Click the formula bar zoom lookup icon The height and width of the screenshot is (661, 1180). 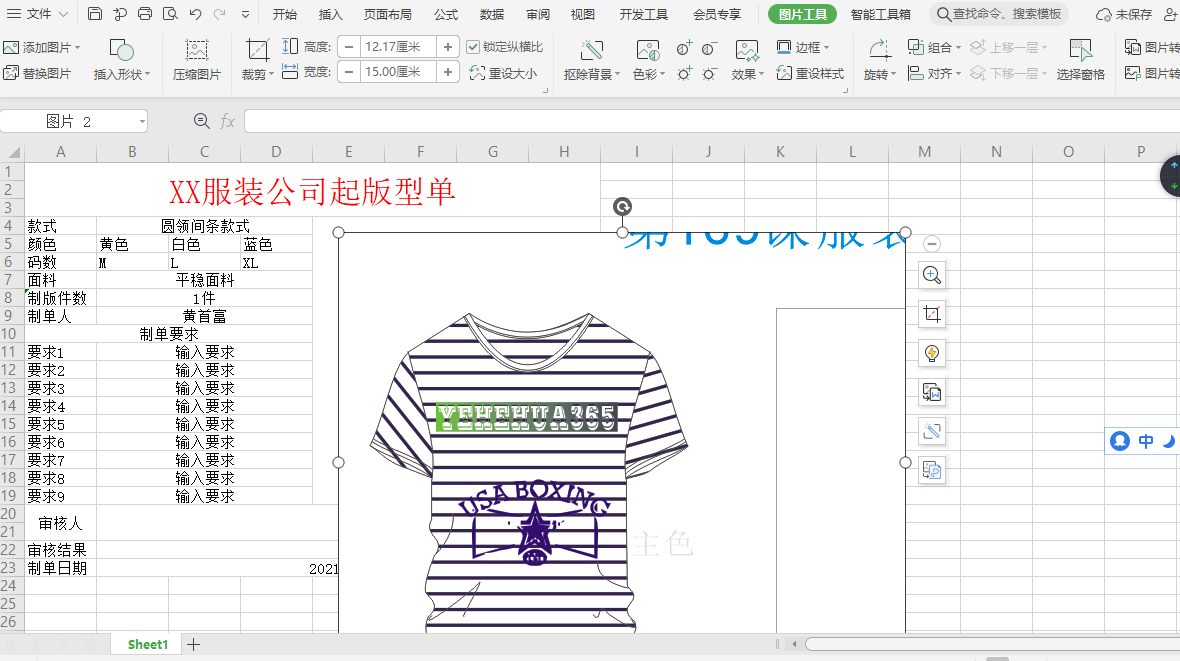click(202, 120)
